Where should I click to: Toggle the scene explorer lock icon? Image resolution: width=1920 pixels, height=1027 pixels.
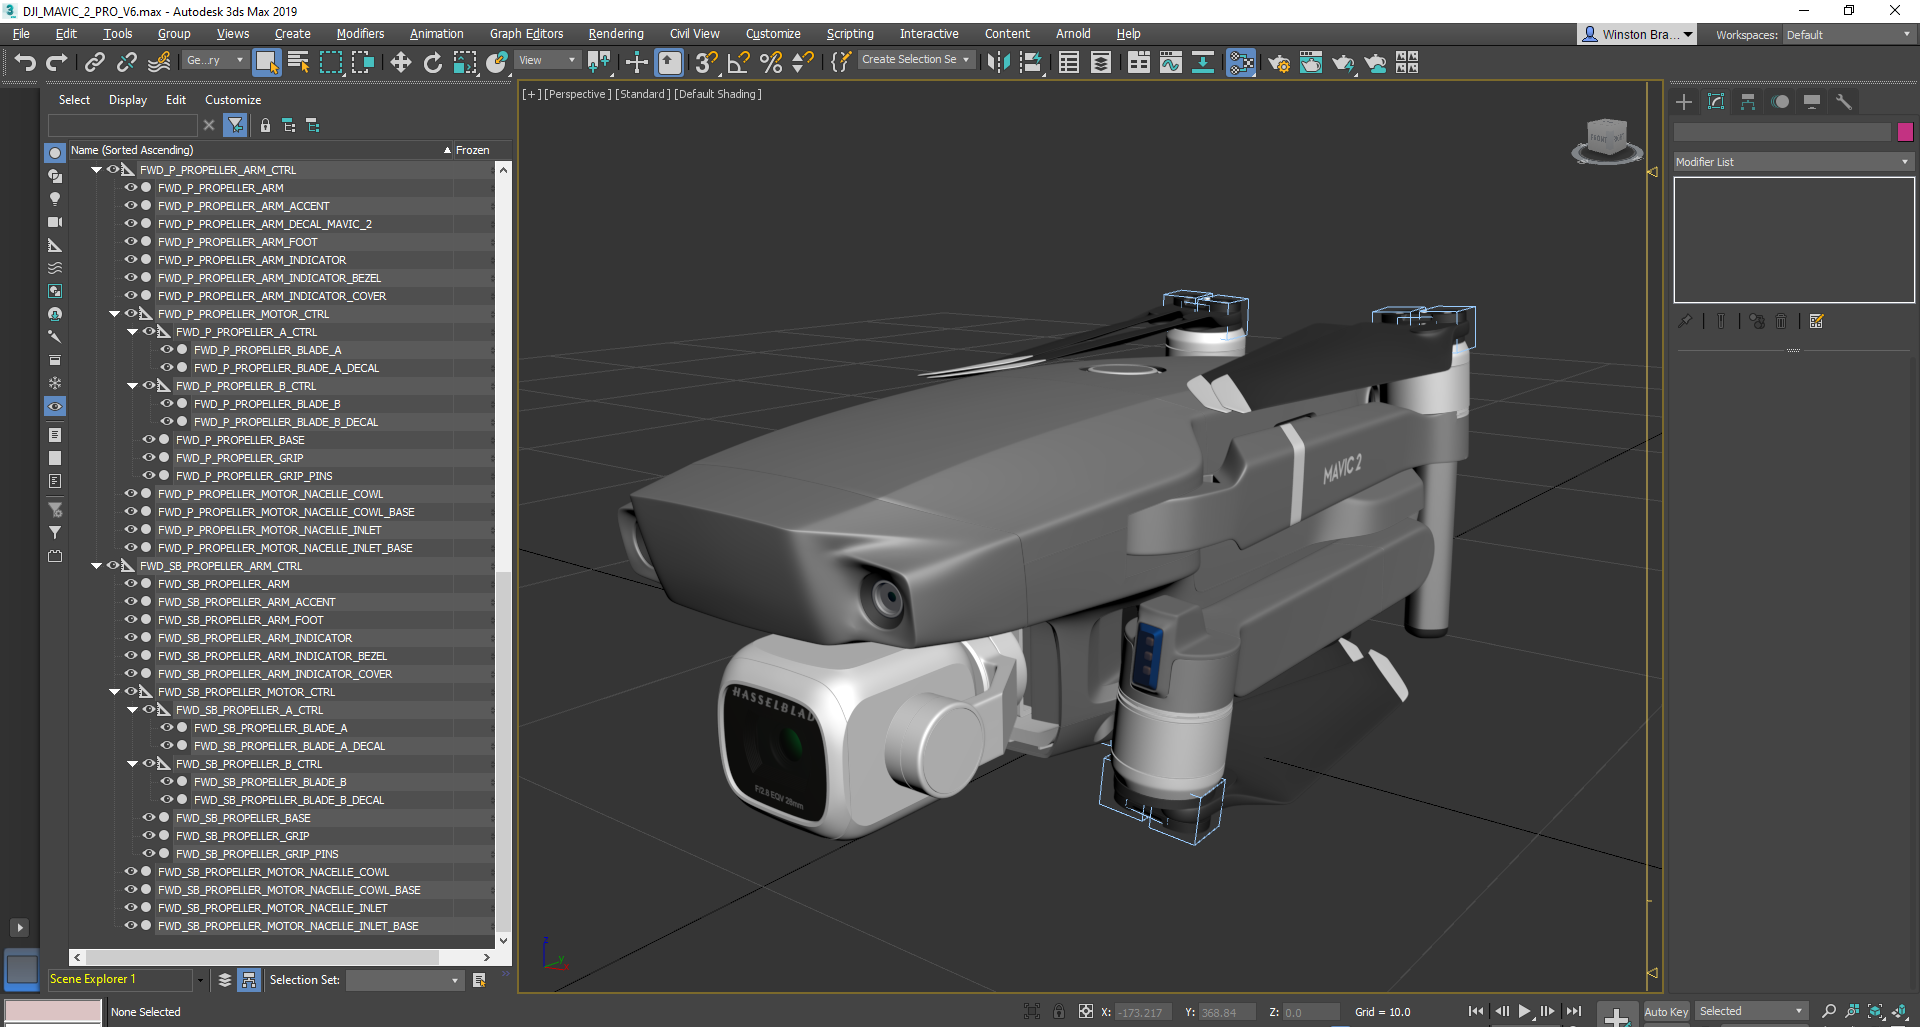click(265, 125)
